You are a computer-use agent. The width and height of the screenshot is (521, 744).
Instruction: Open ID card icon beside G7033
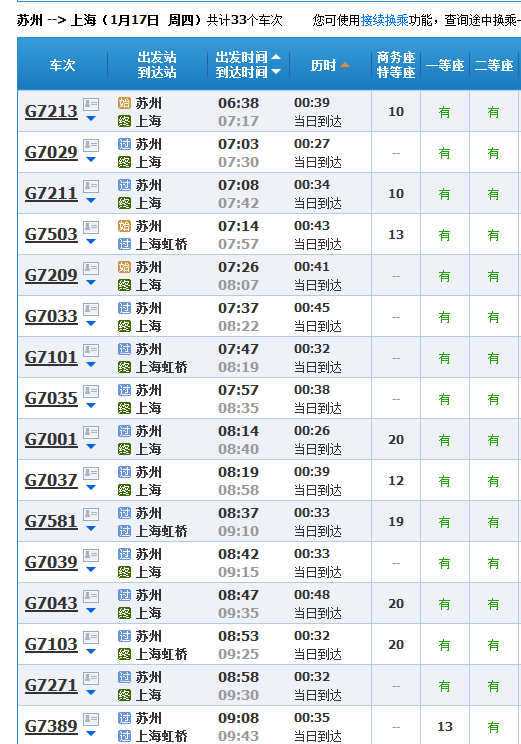coord(91,309)
